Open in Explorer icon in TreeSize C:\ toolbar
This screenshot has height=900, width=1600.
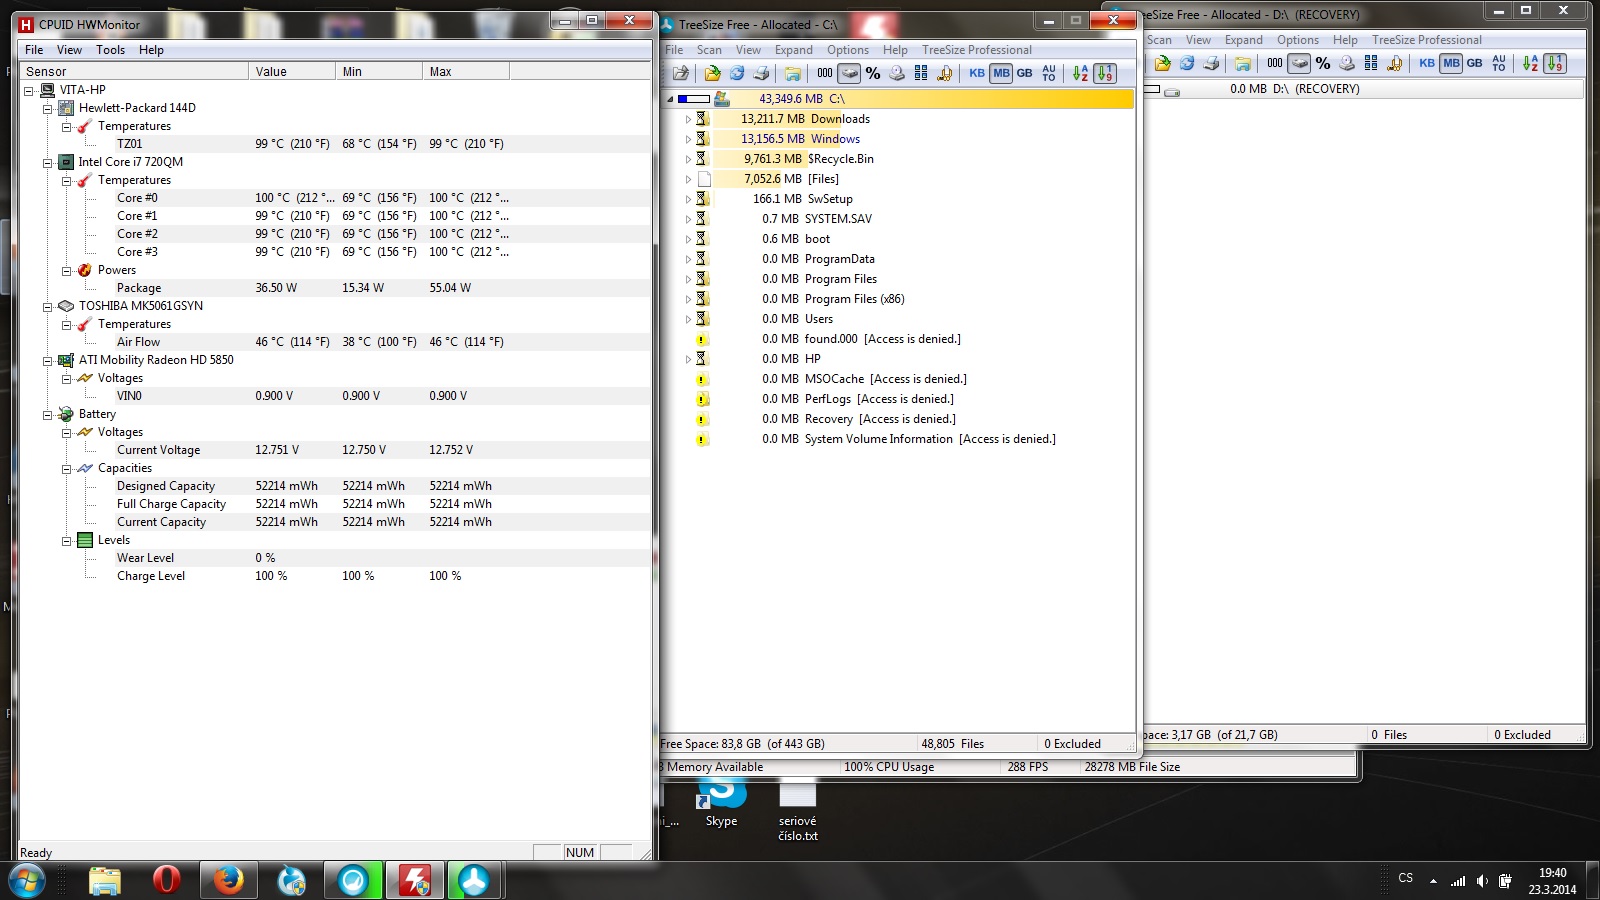click(x=792, y=73)
